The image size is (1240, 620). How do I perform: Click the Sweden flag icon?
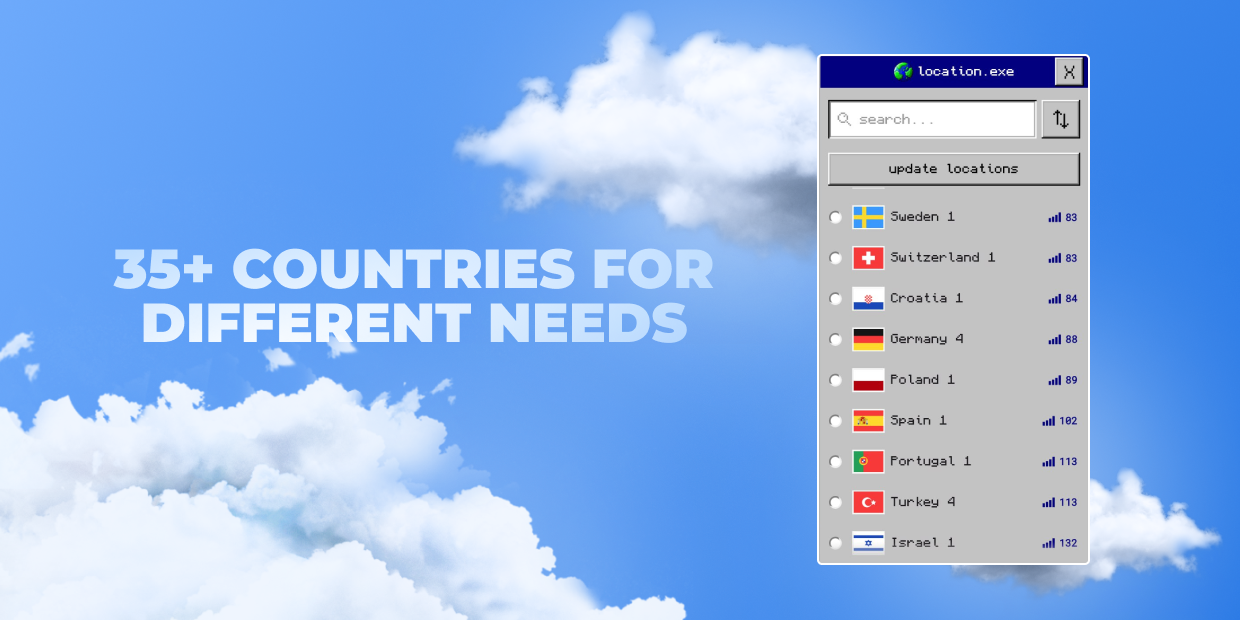click(x=868, y=217)
